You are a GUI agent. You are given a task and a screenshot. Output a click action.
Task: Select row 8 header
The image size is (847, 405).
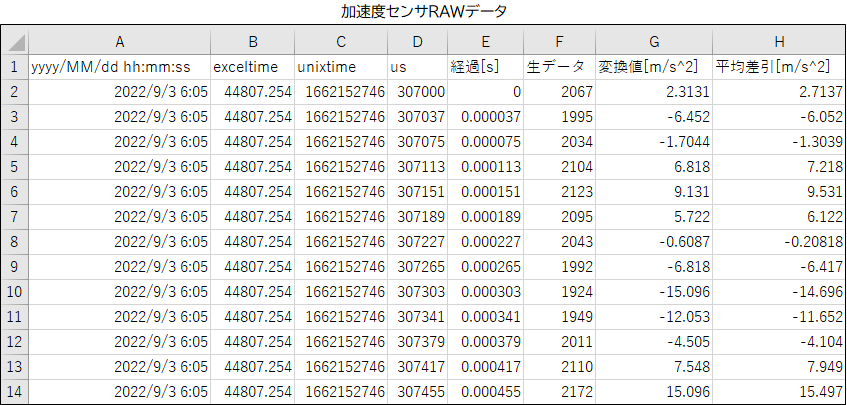pyautogui.click(x=15, y=241)
